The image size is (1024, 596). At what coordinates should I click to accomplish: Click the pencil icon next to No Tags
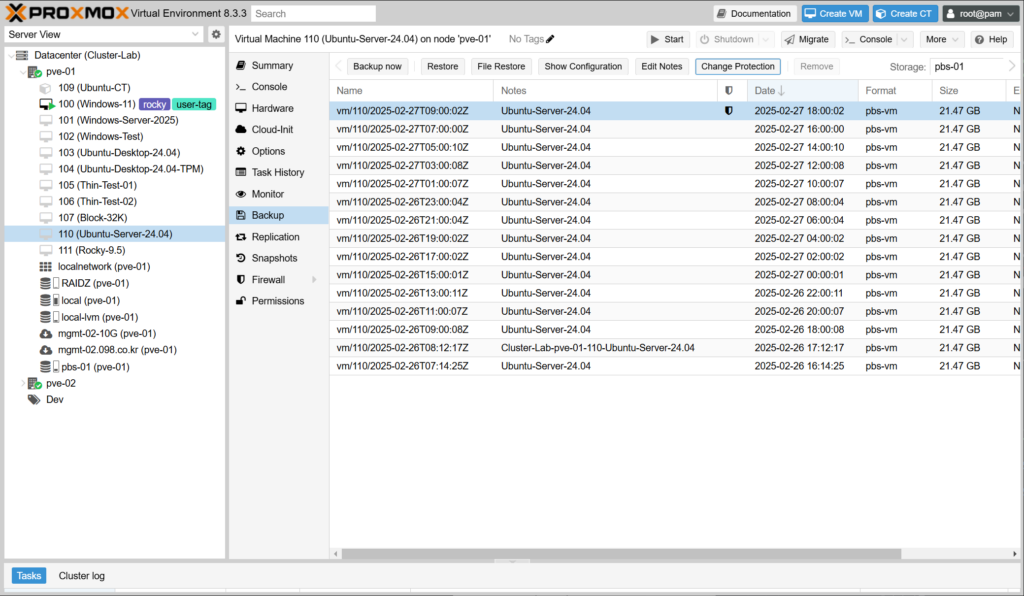tap(550, 39)
